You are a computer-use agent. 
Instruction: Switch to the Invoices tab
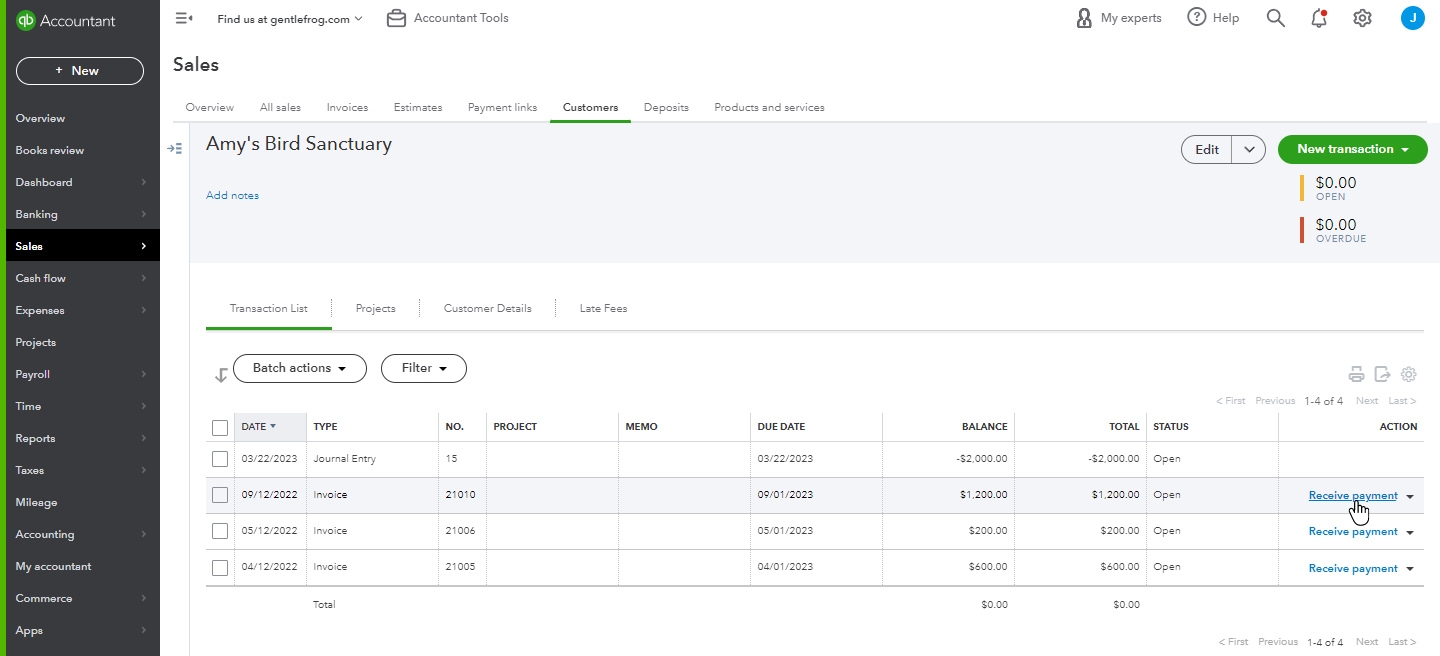click(x=347, y=107)
